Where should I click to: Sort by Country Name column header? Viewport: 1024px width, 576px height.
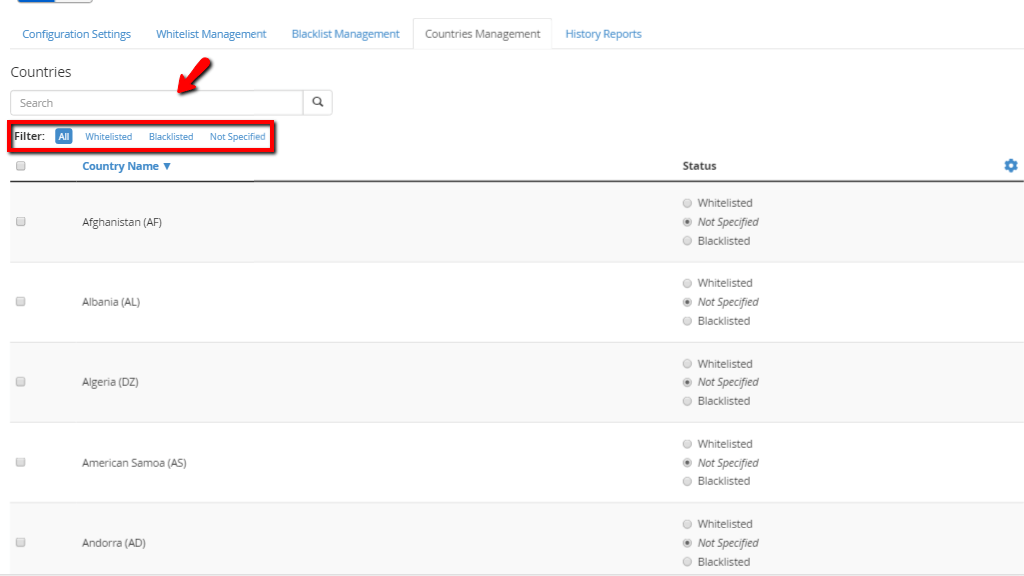click(126, 166)
